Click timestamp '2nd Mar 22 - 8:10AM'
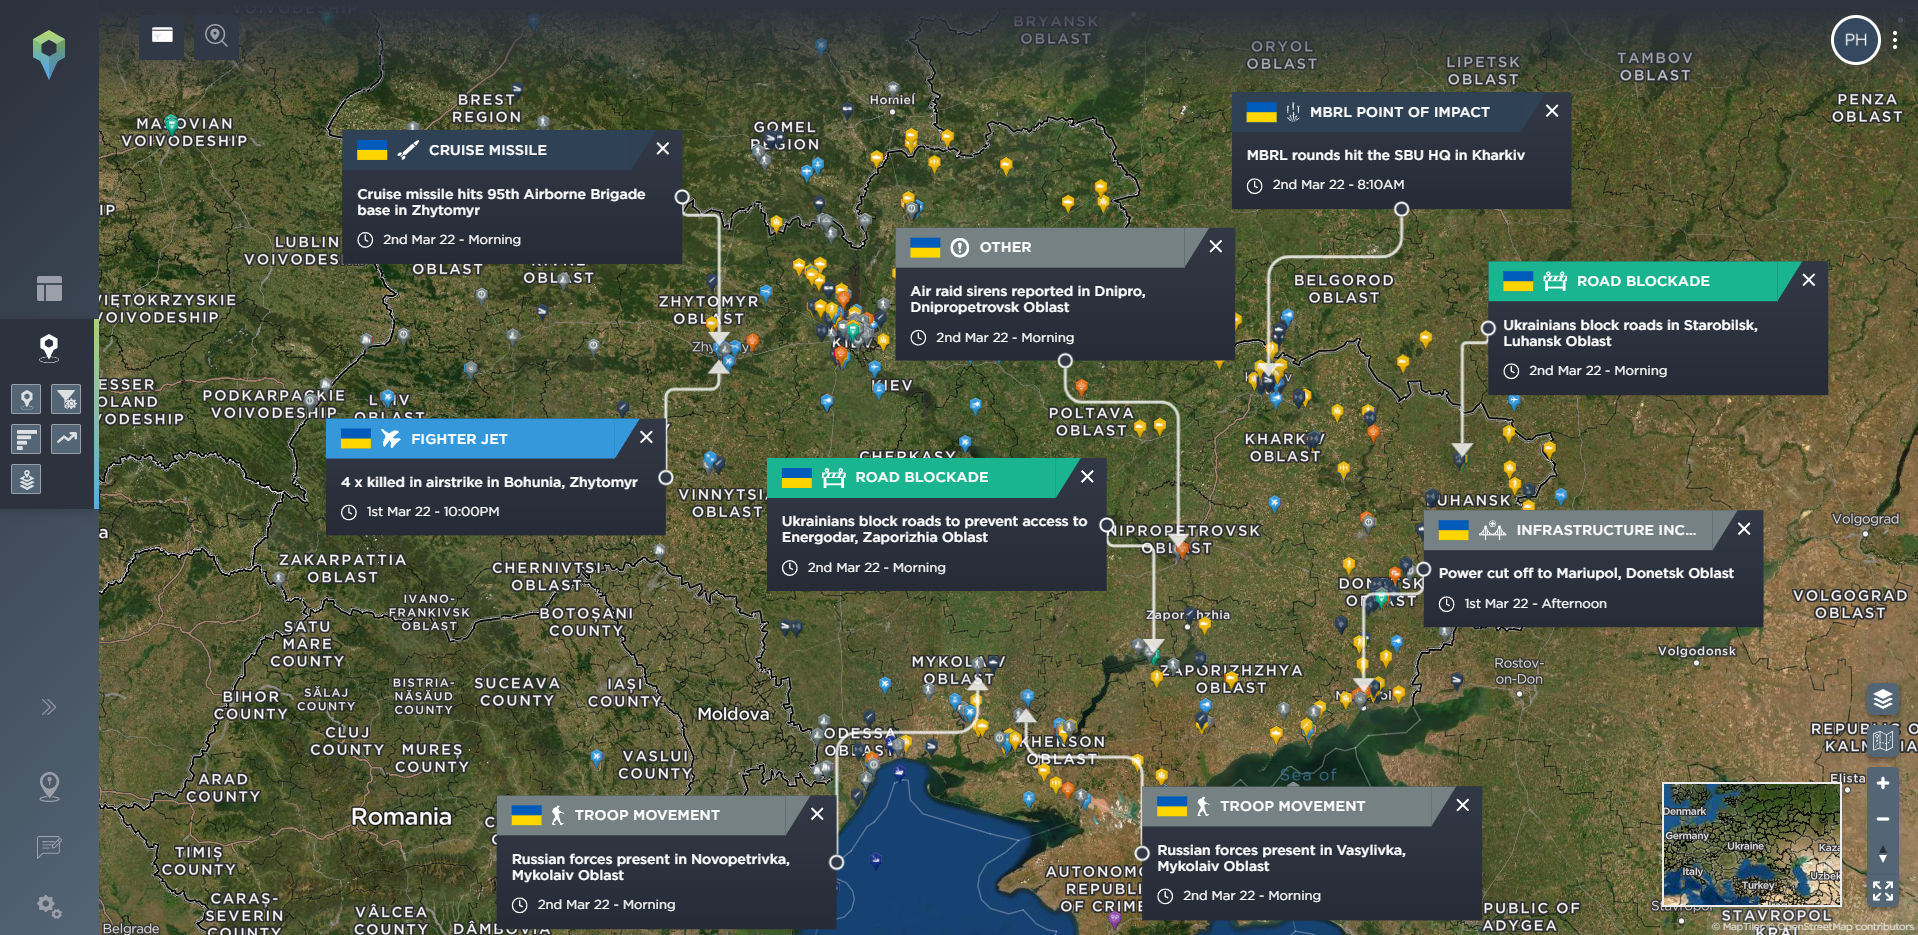1918x935 pixels. 1338,185
